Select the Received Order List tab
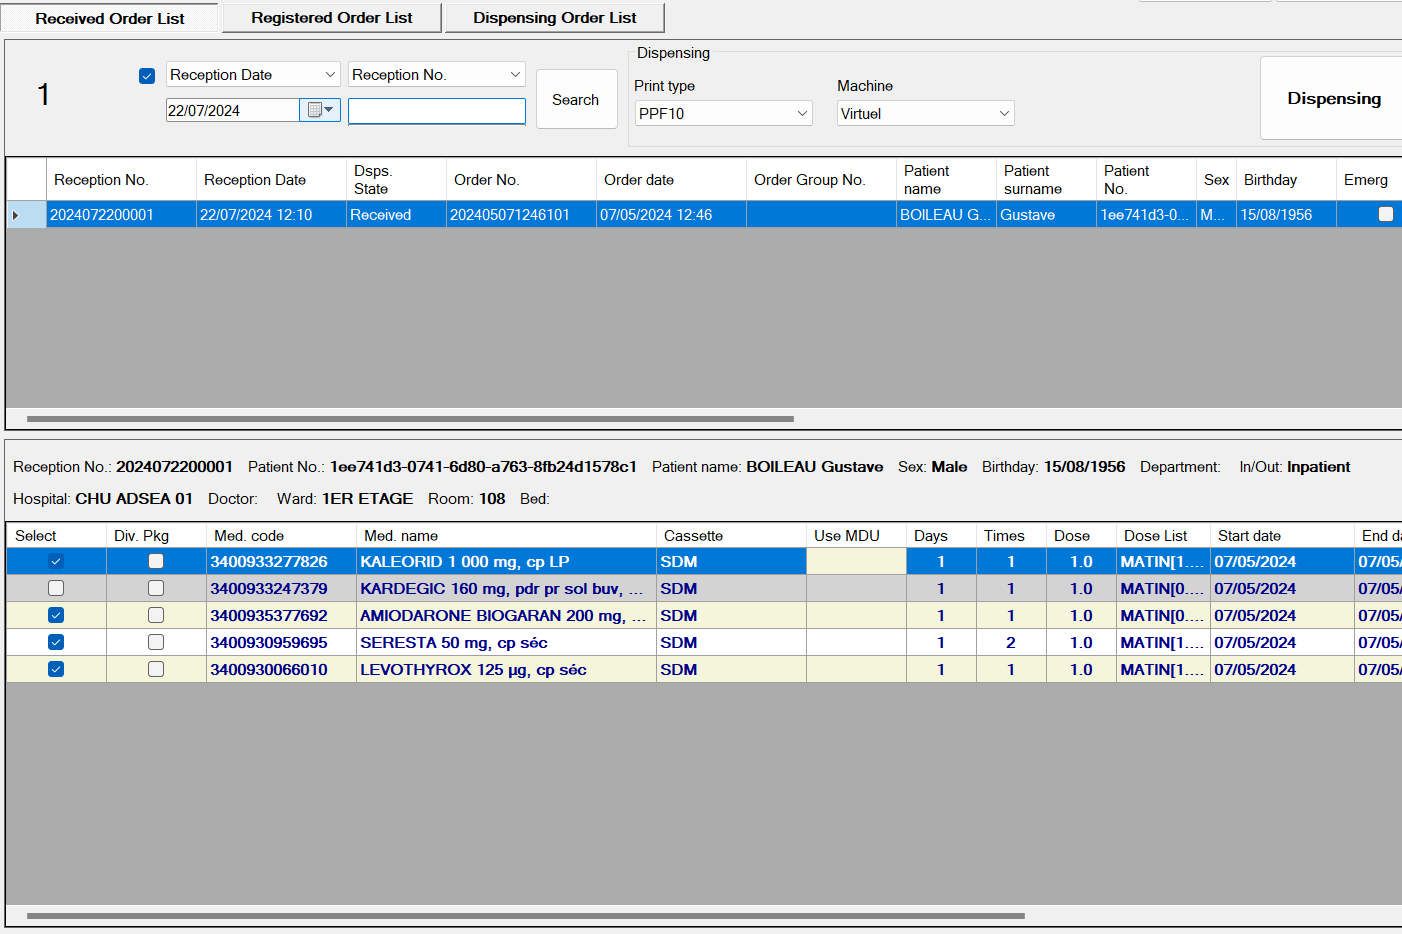 click(109, 19)
